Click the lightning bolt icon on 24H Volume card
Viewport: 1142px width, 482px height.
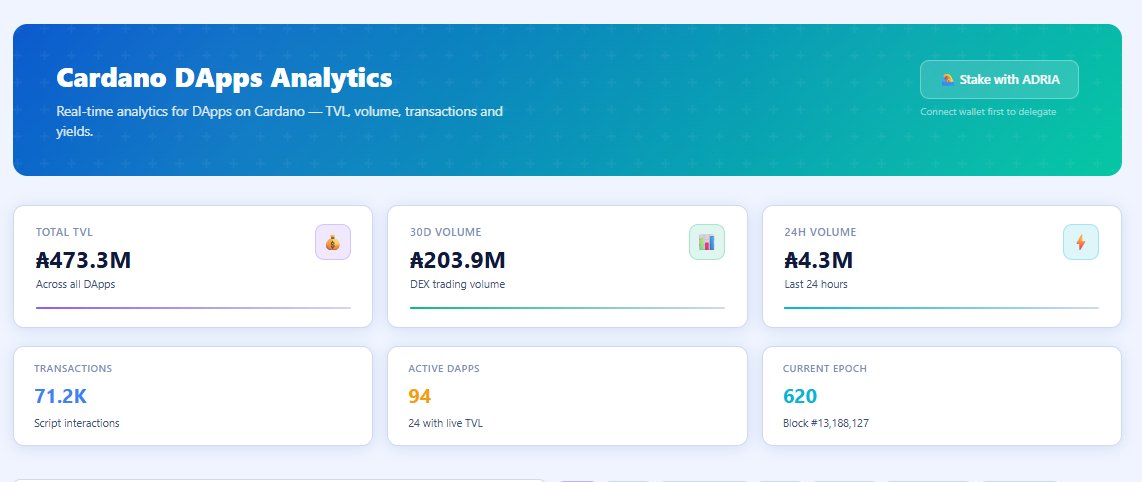coord(1080,242)
